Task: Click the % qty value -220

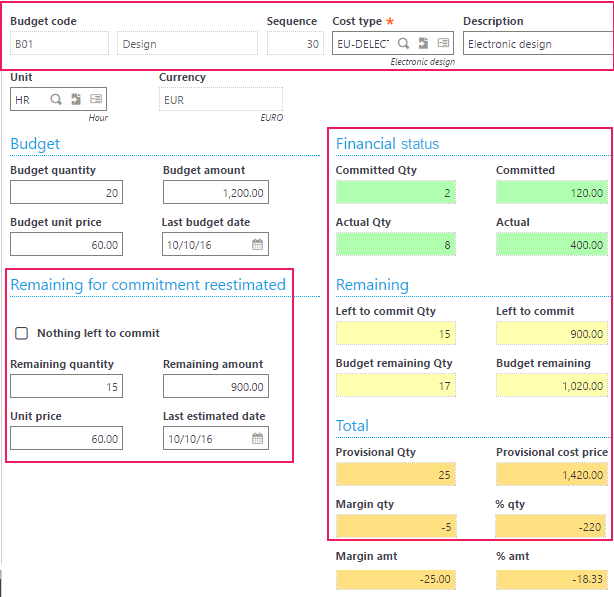Action: tap(551, 527)
